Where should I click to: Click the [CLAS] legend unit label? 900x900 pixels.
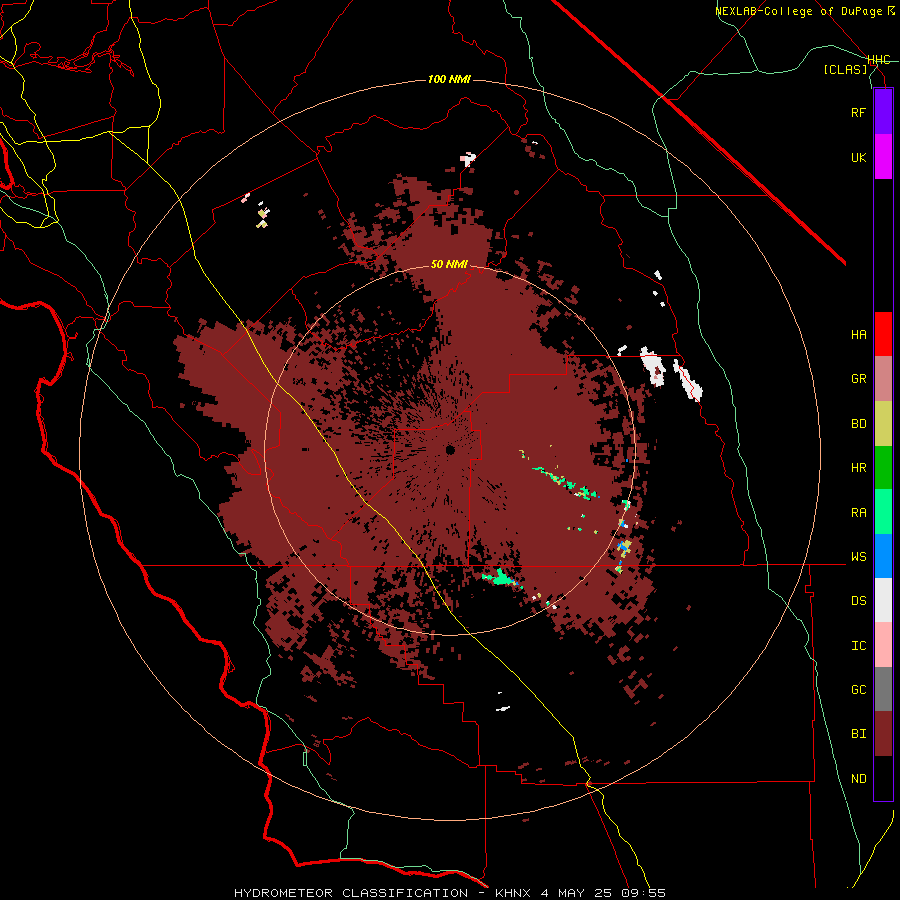tap(845, 69)
